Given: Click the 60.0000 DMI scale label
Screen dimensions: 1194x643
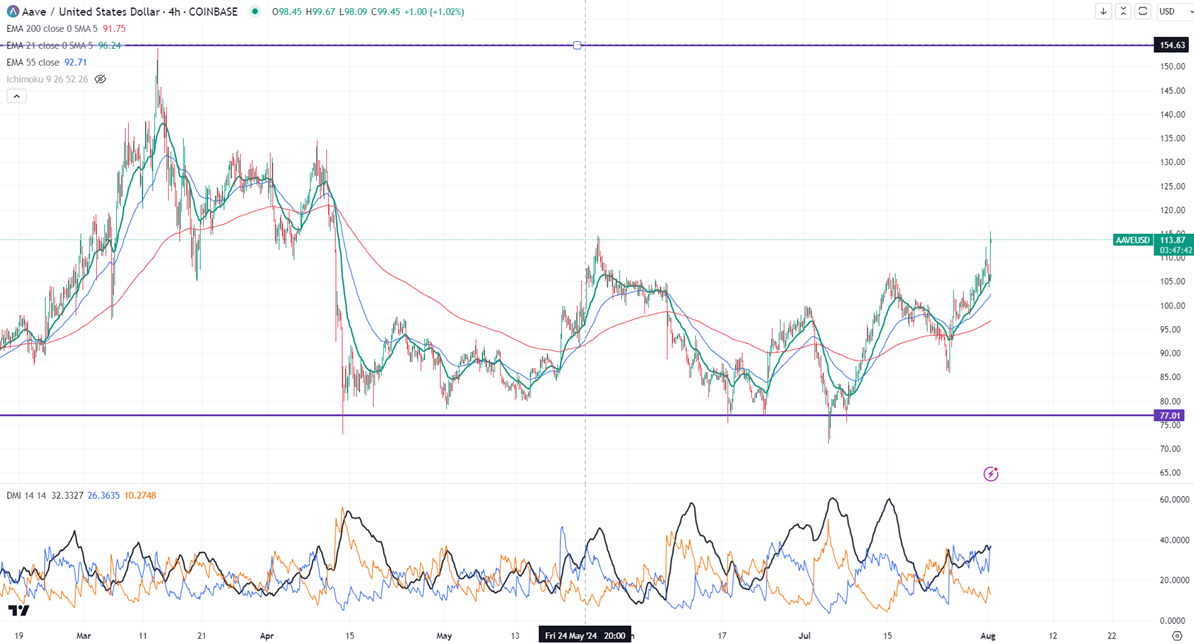Looking at the screenshot, I should coord(1173,500).
